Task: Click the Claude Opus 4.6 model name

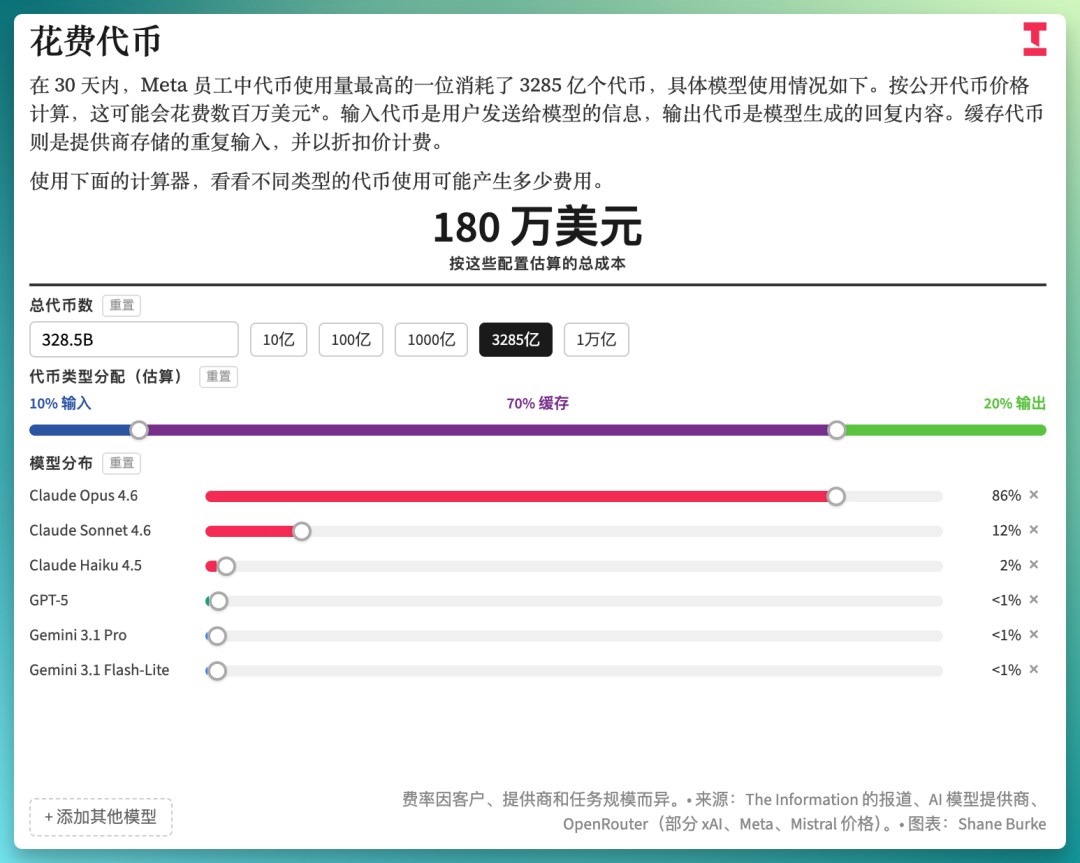Action: [83, 496]
